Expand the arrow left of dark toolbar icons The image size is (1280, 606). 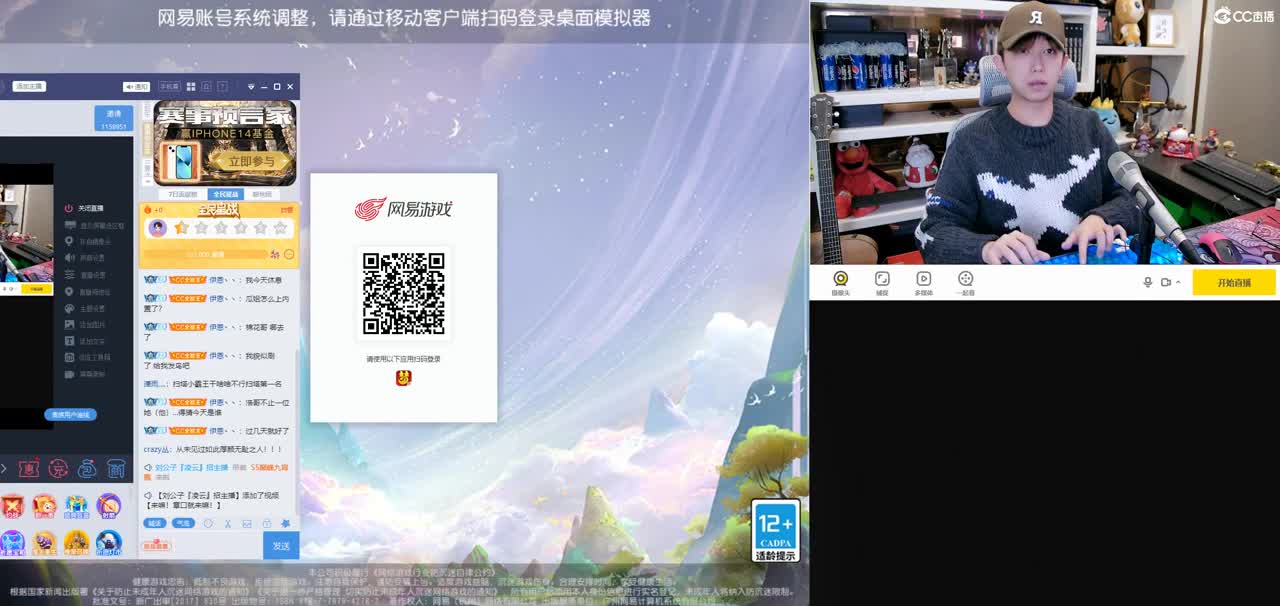pyautogui.click(x=4, y=468)
